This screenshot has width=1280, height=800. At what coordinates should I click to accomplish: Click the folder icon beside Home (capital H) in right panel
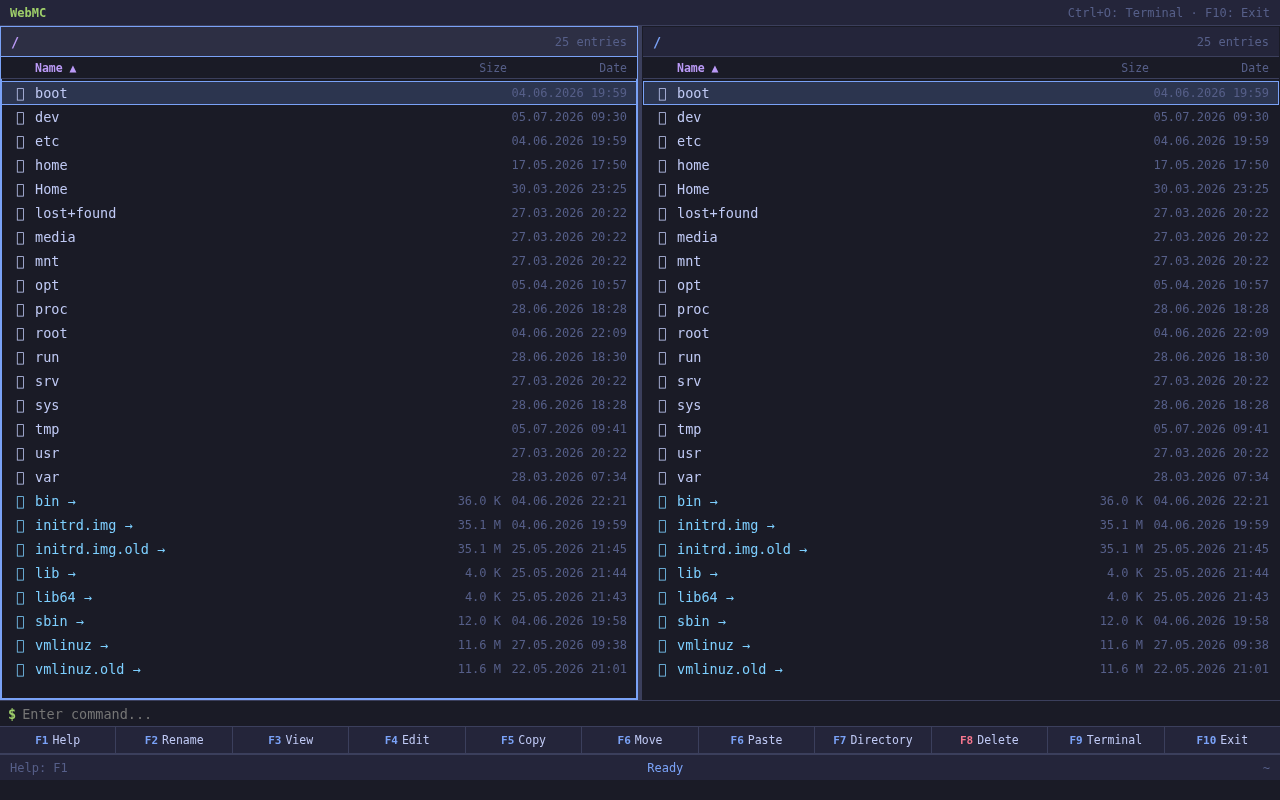tap(662, 189)
